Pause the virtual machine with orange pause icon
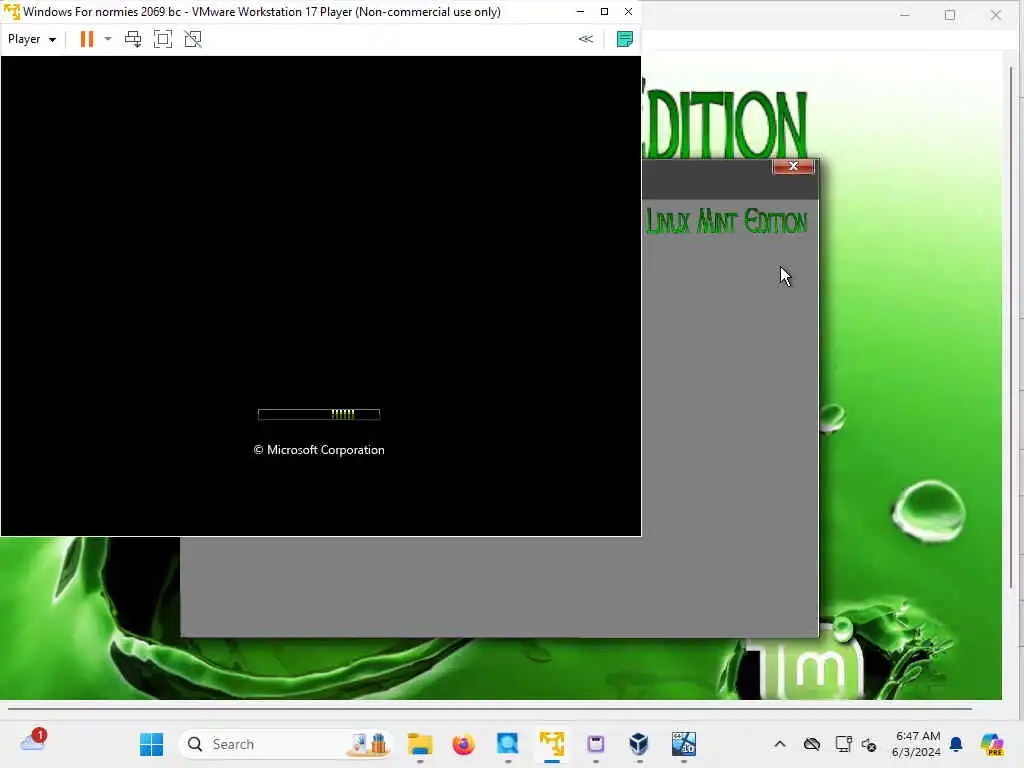 pos(87,39)
